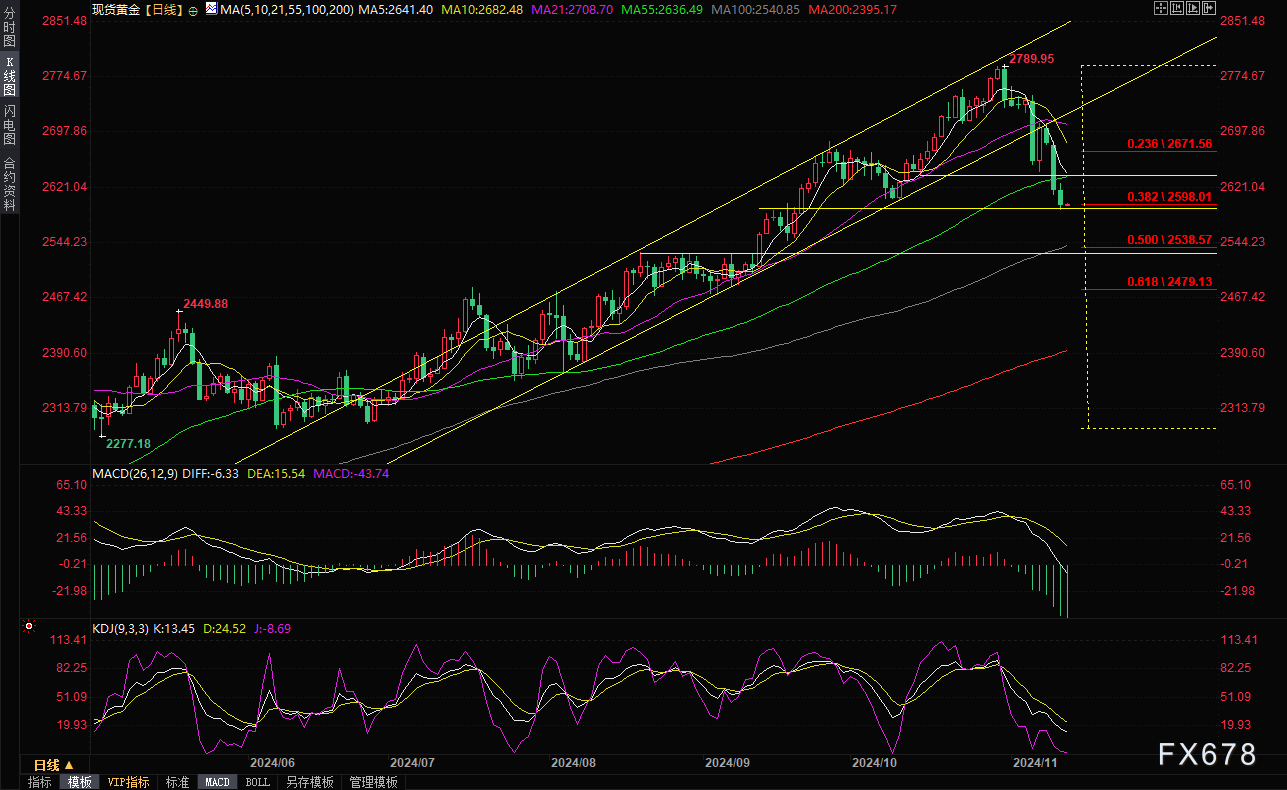1287x790 pixels.
Task: Open 管理模板 template manager
Action: coord(373,782)
